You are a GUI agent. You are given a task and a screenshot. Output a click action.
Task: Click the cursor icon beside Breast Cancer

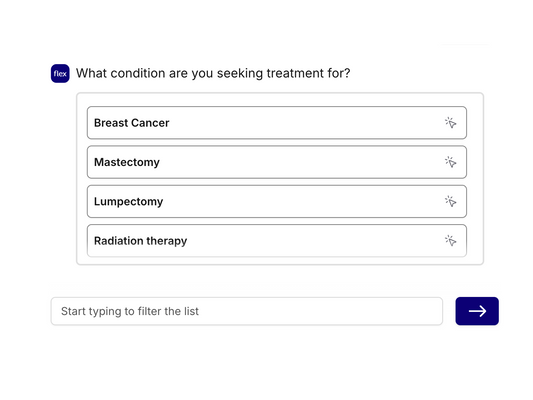(450, 123)
